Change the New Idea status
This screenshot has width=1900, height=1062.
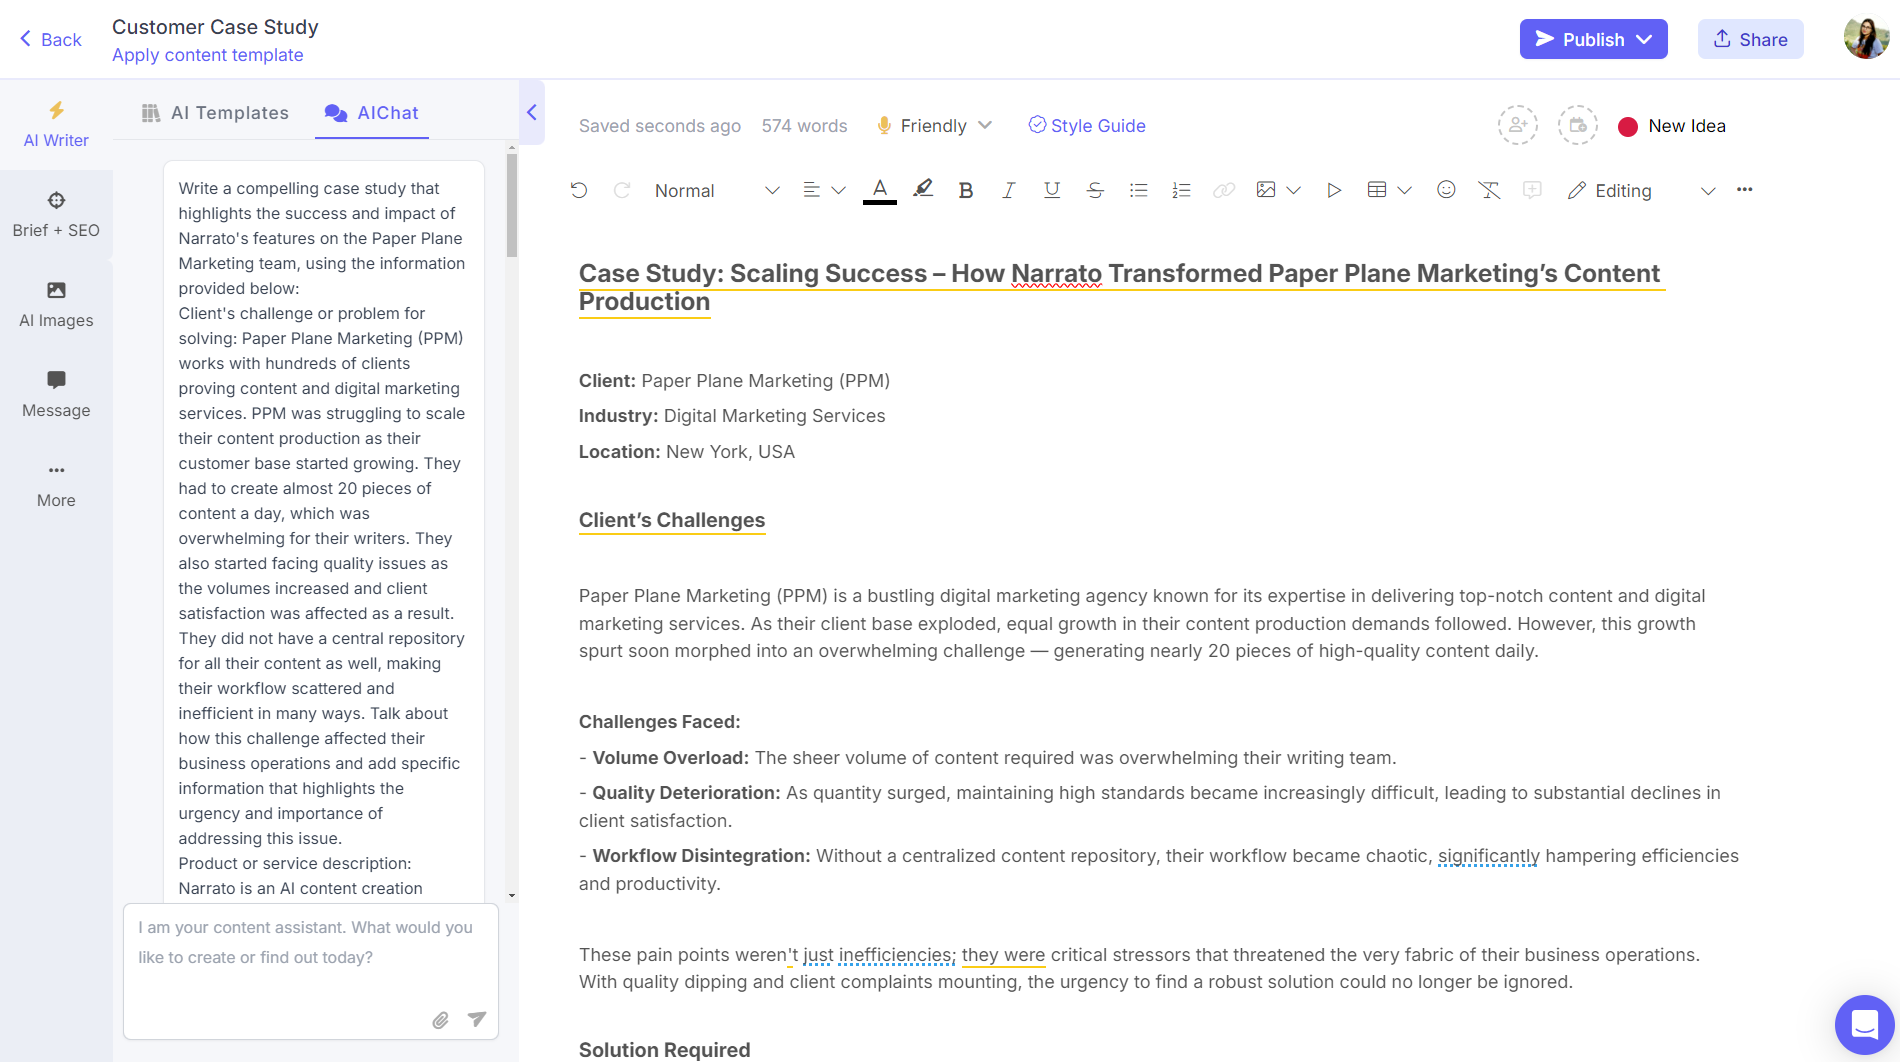(x=1672, y=126)
